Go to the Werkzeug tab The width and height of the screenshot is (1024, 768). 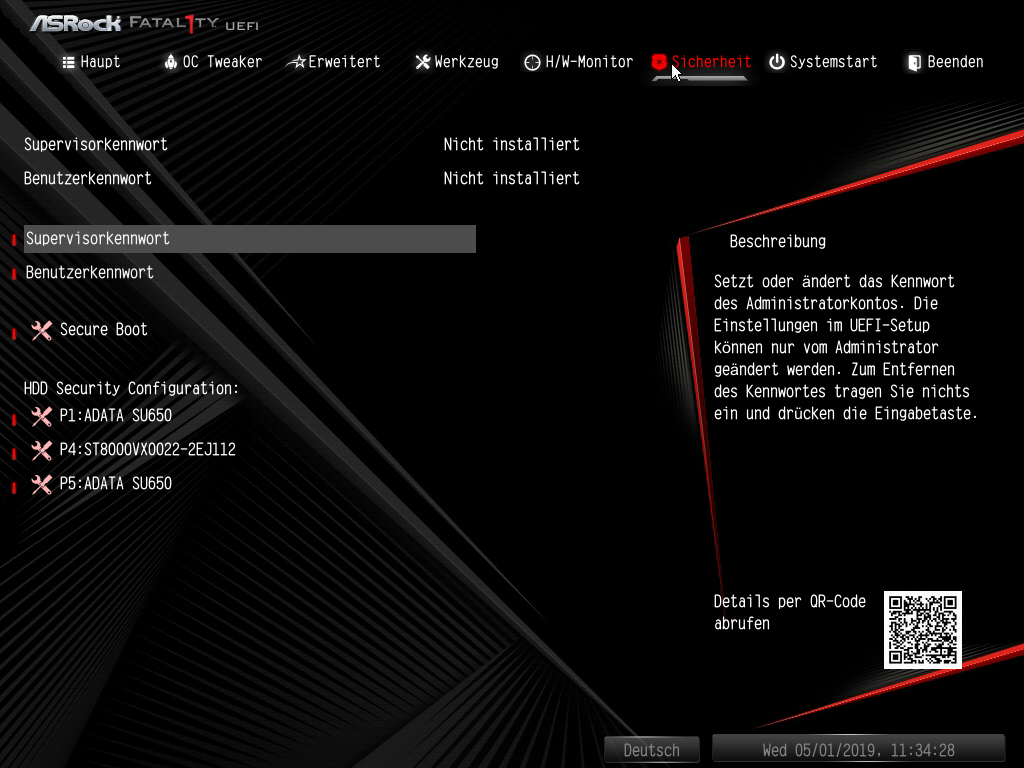pos(457,62)
